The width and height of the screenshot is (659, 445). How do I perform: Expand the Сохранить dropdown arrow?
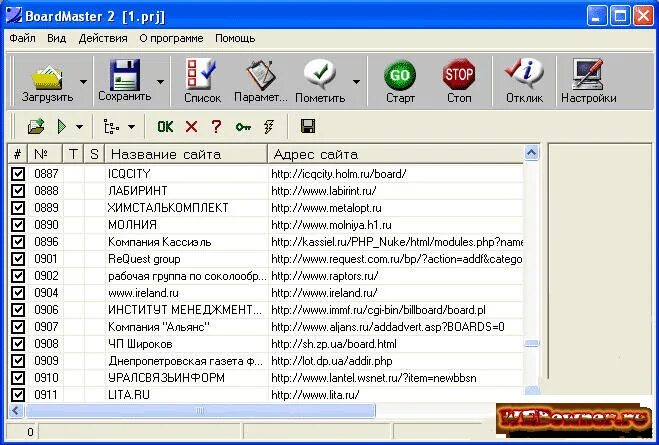pos(161,82)
